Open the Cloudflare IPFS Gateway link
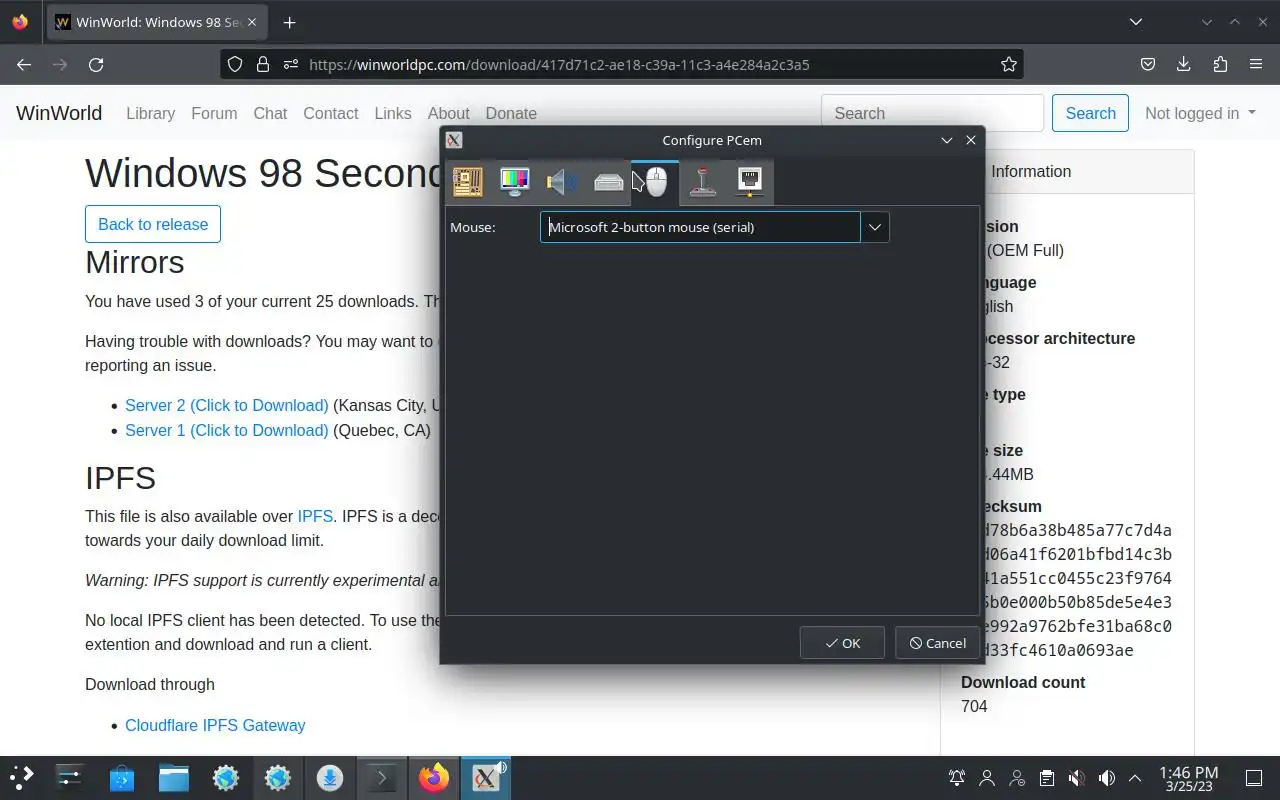The image size is (1280, 800). click(215, 725)
